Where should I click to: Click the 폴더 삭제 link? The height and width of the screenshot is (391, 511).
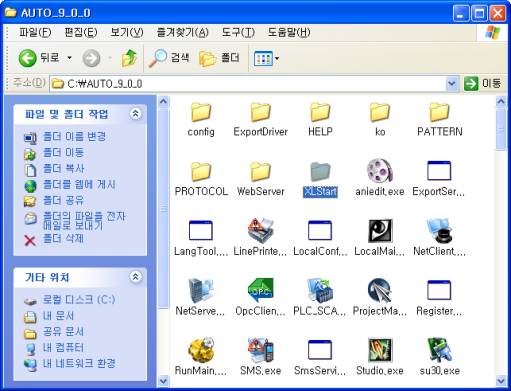pyautogui.click(x=63, y=239)
